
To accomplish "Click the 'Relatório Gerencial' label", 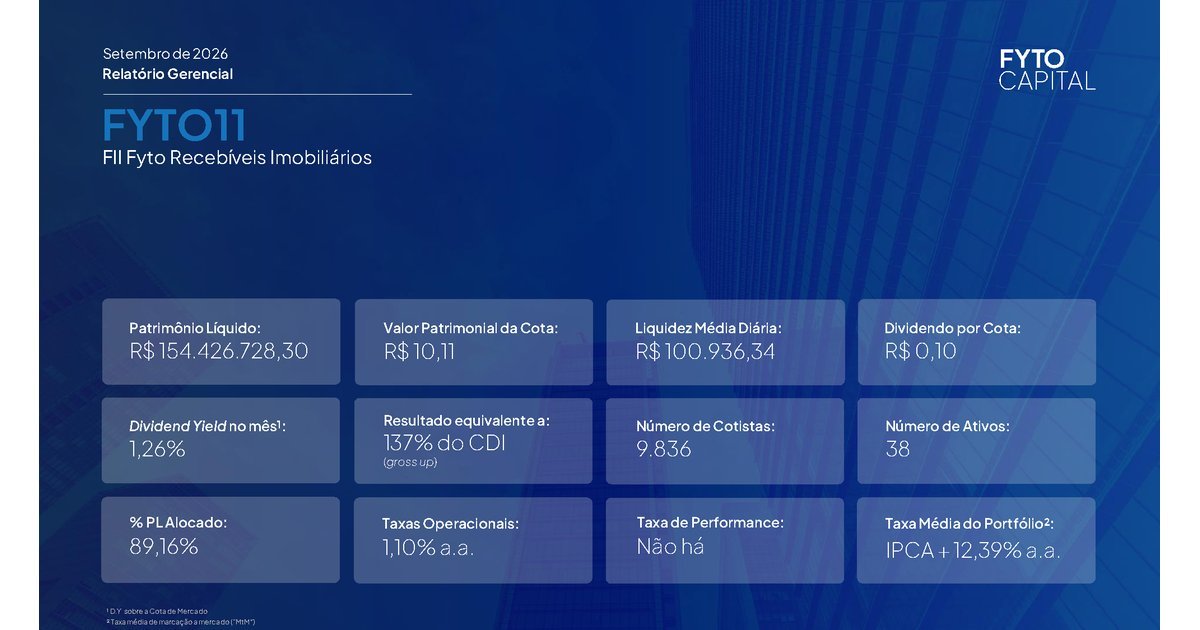I will coord(167,74).
